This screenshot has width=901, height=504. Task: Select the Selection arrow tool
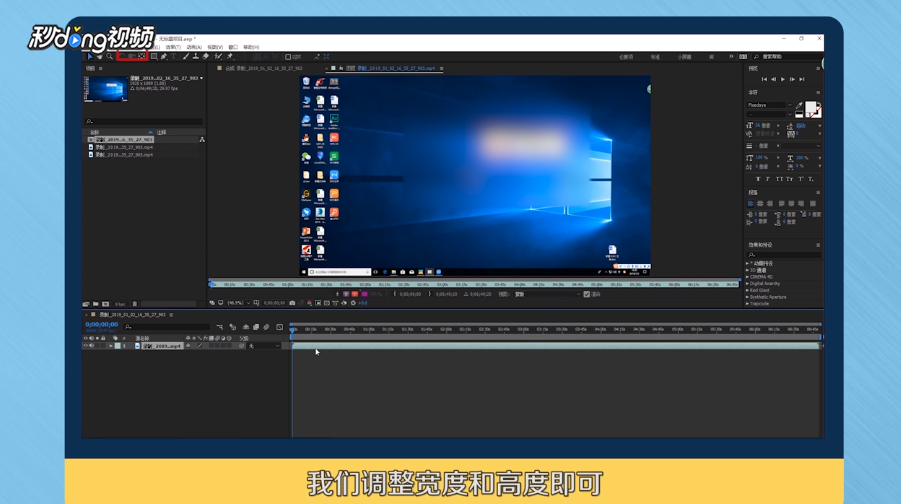90,56
